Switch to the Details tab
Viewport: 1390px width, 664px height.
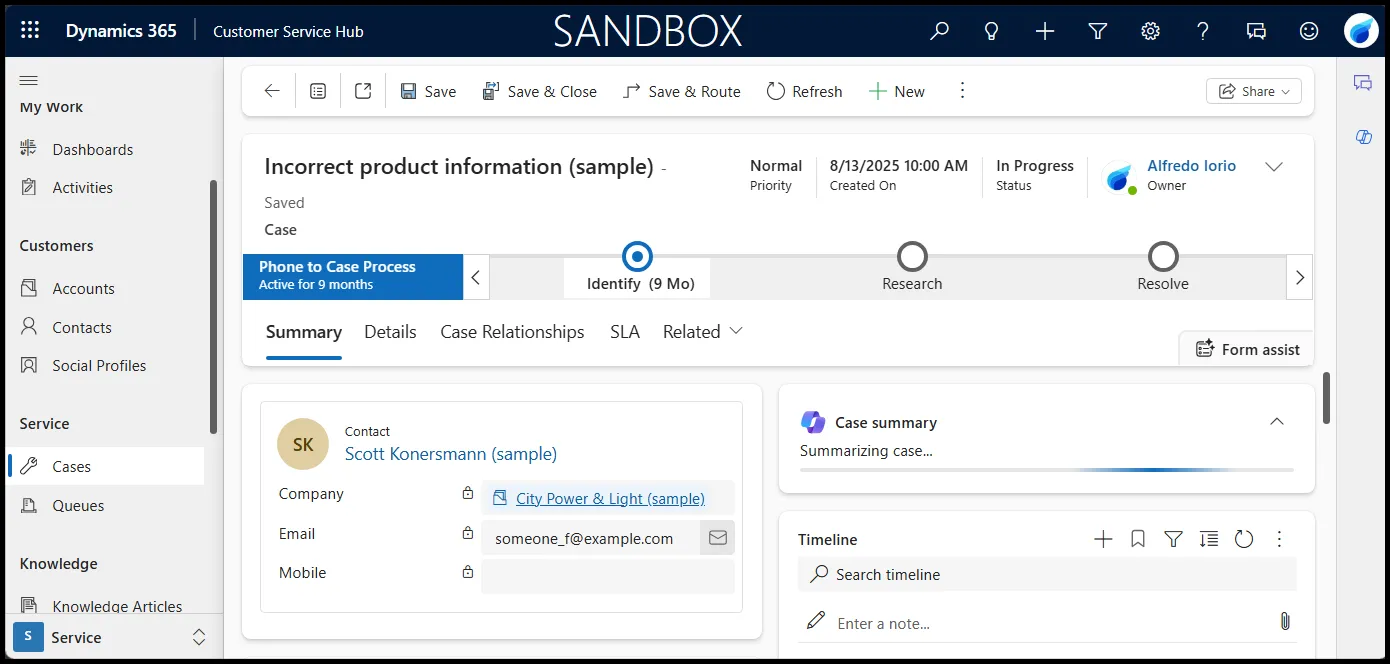tap(390, 332)
